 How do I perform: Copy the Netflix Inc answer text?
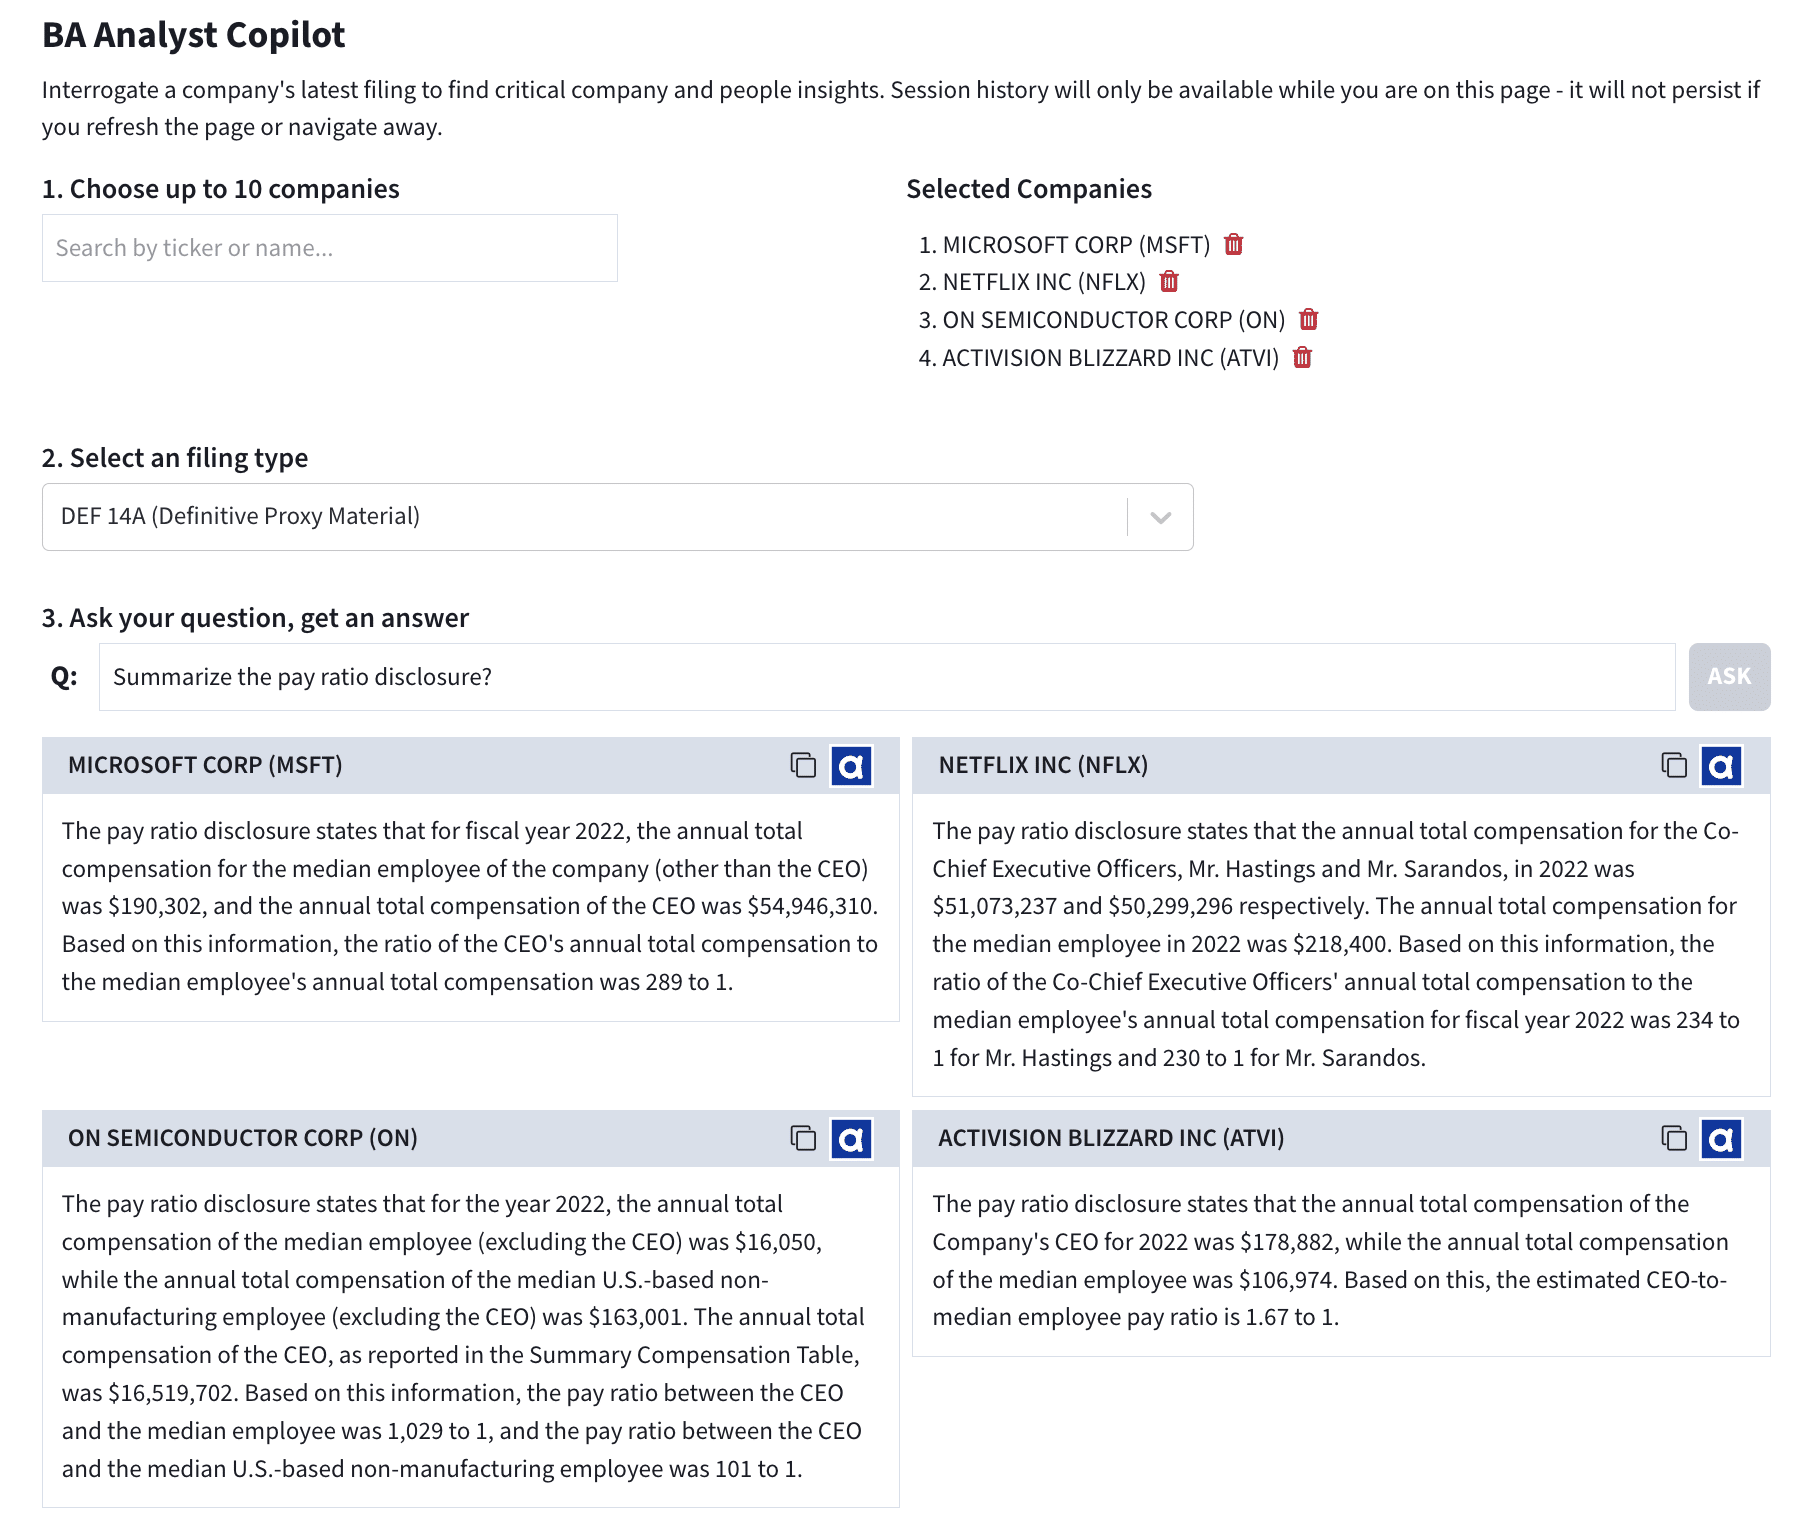pos(1673,766)
